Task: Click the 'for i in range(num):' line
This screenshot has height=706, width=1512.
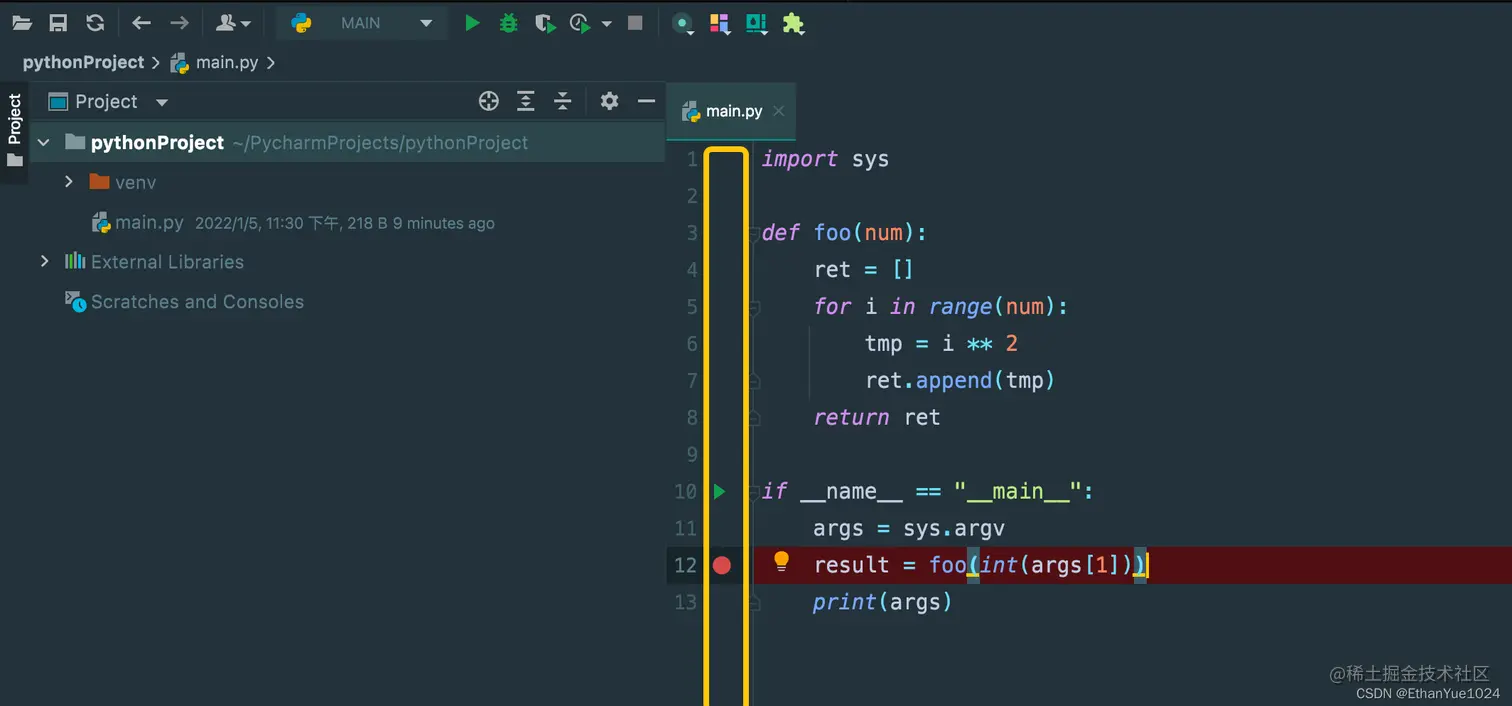Action: point(941,306)
